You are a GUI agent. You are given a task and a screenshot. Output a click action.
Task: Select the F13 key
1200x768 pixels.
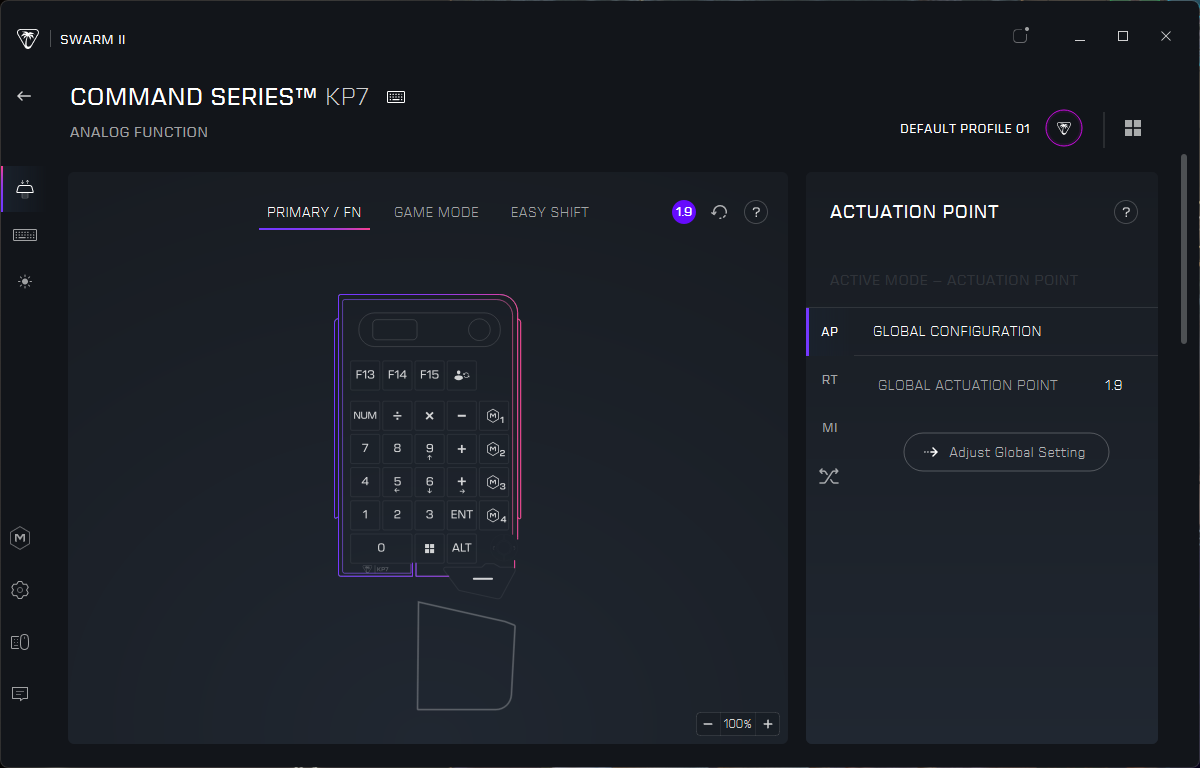point(365,375)
